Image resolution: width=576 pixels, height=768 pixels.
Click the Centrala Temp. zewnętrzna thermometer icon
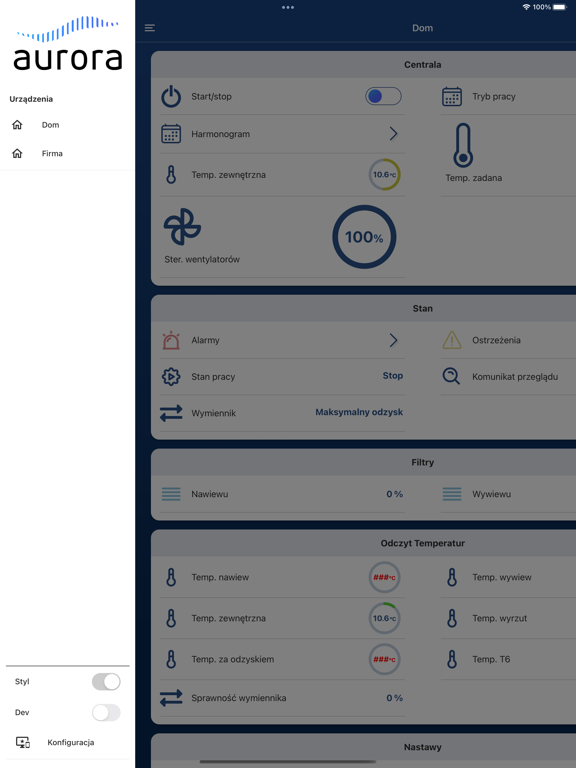click(171, 175)
